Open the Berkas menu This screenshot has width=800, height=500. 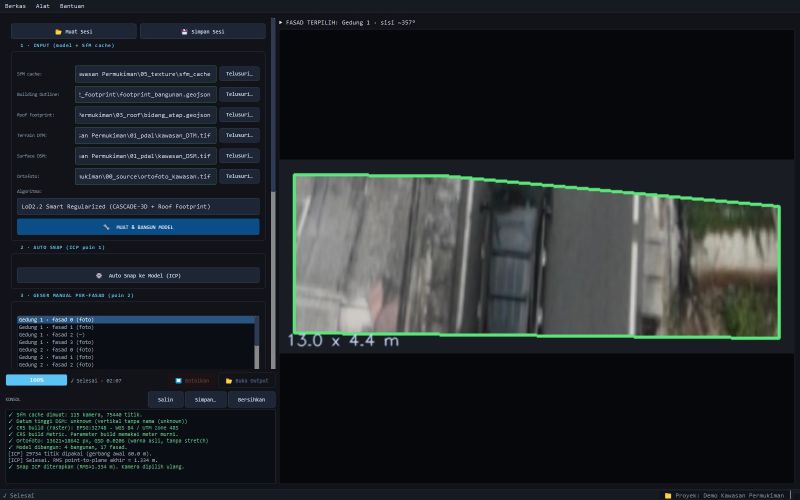(x=15, y=6)
